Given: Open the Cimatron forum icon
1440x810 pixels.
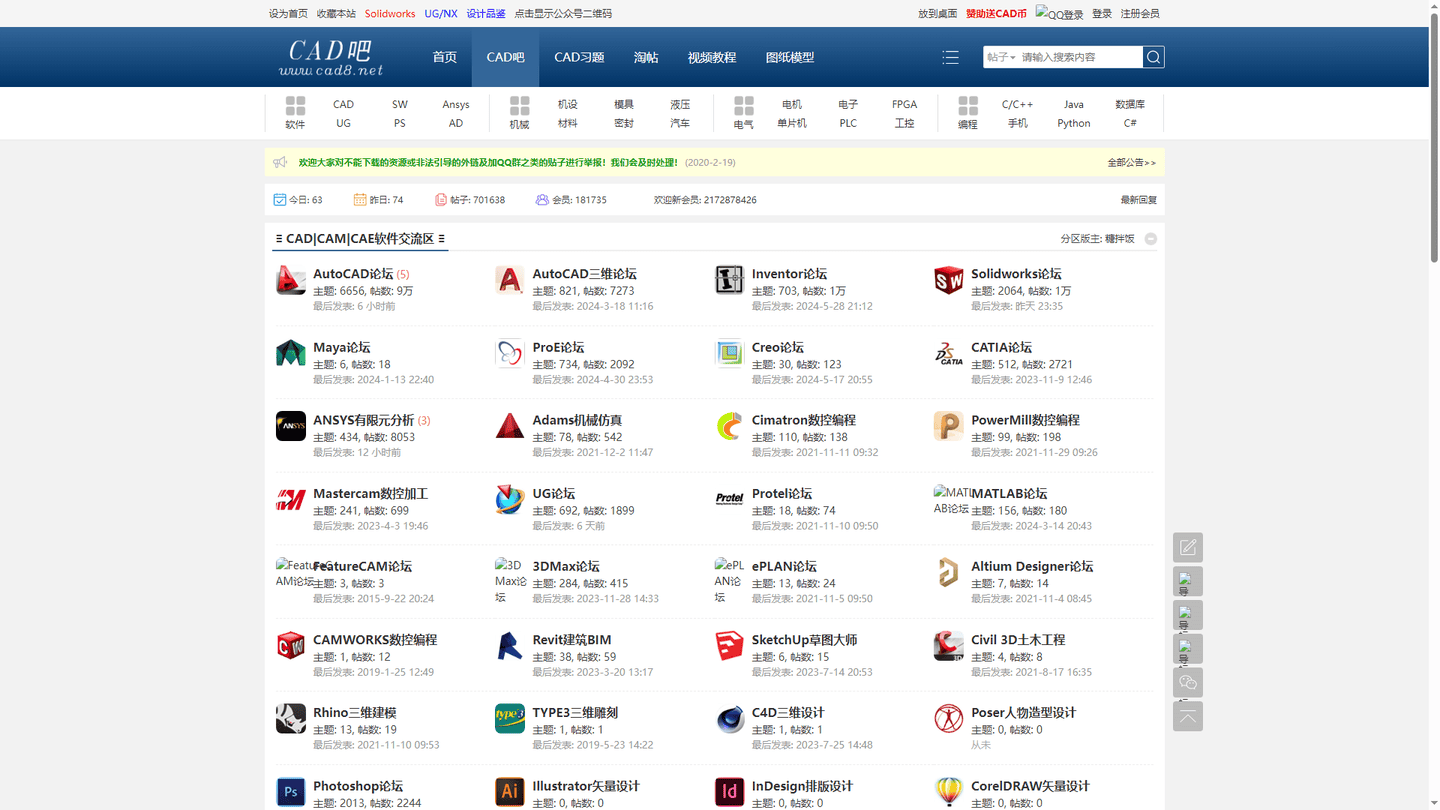Looking at the screenshot, I should click(729, 426).
